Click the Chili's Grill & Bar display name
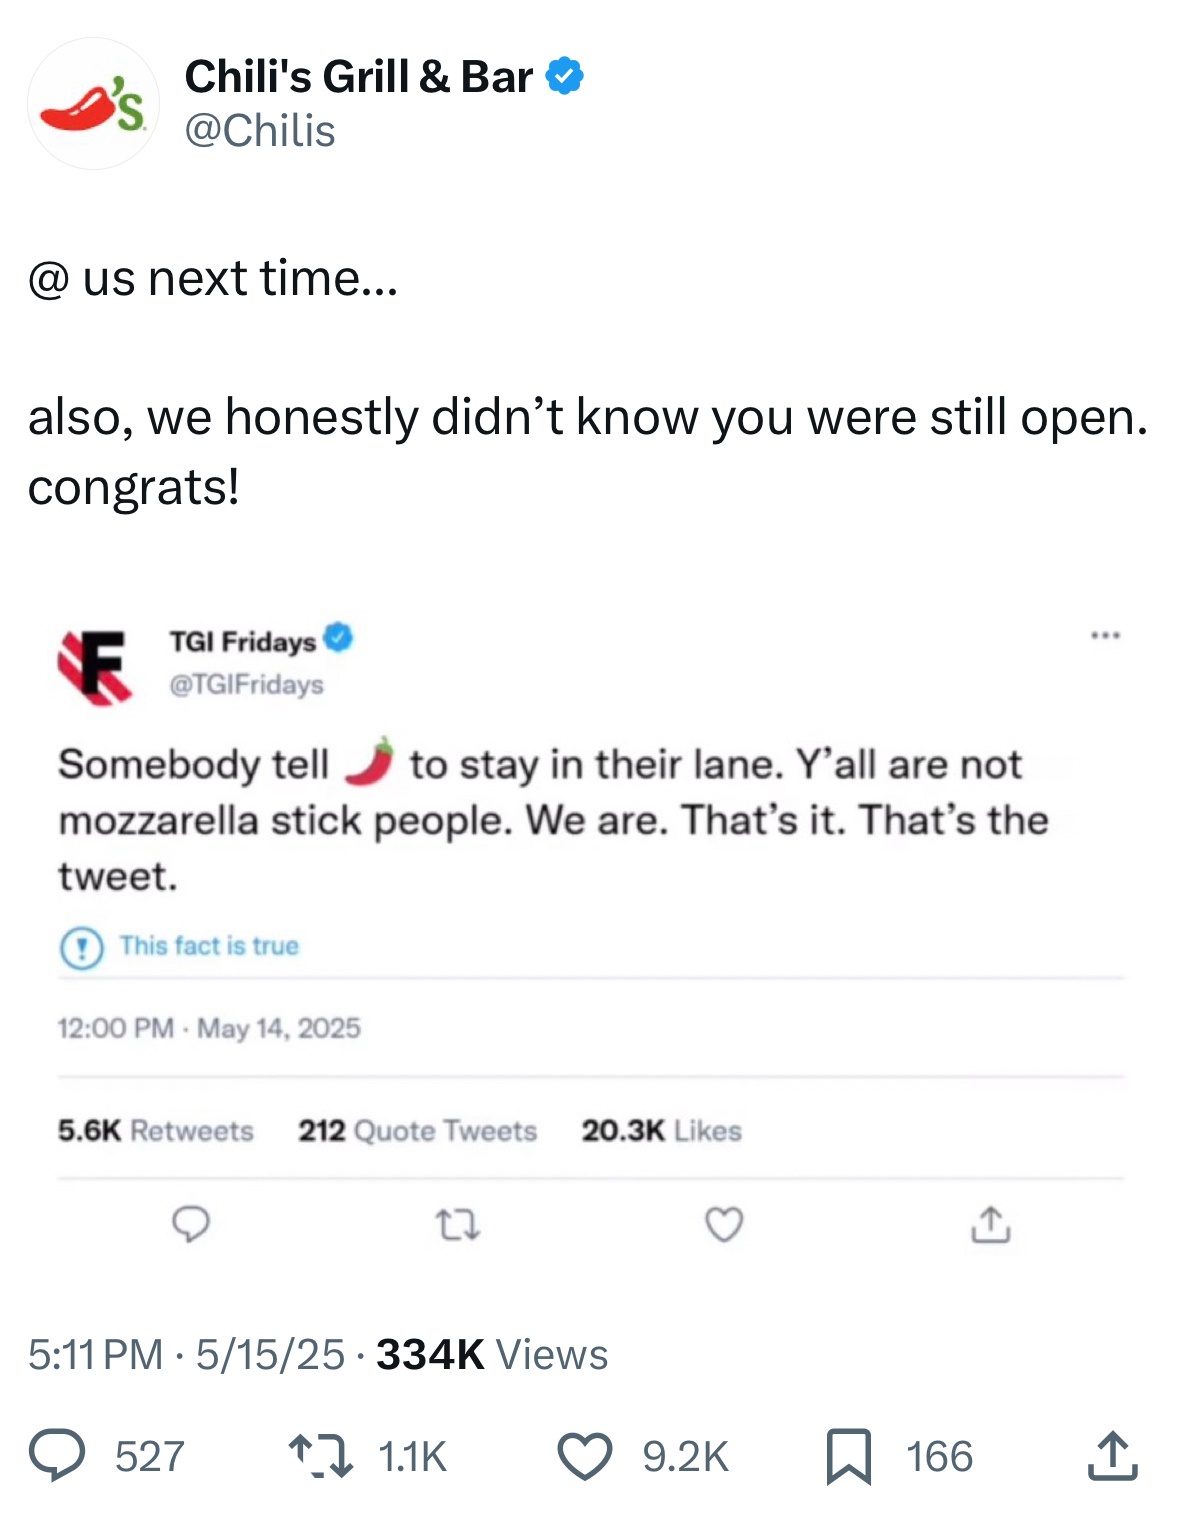Viewport: 1179px width, 1540px height. pos(358,76)
